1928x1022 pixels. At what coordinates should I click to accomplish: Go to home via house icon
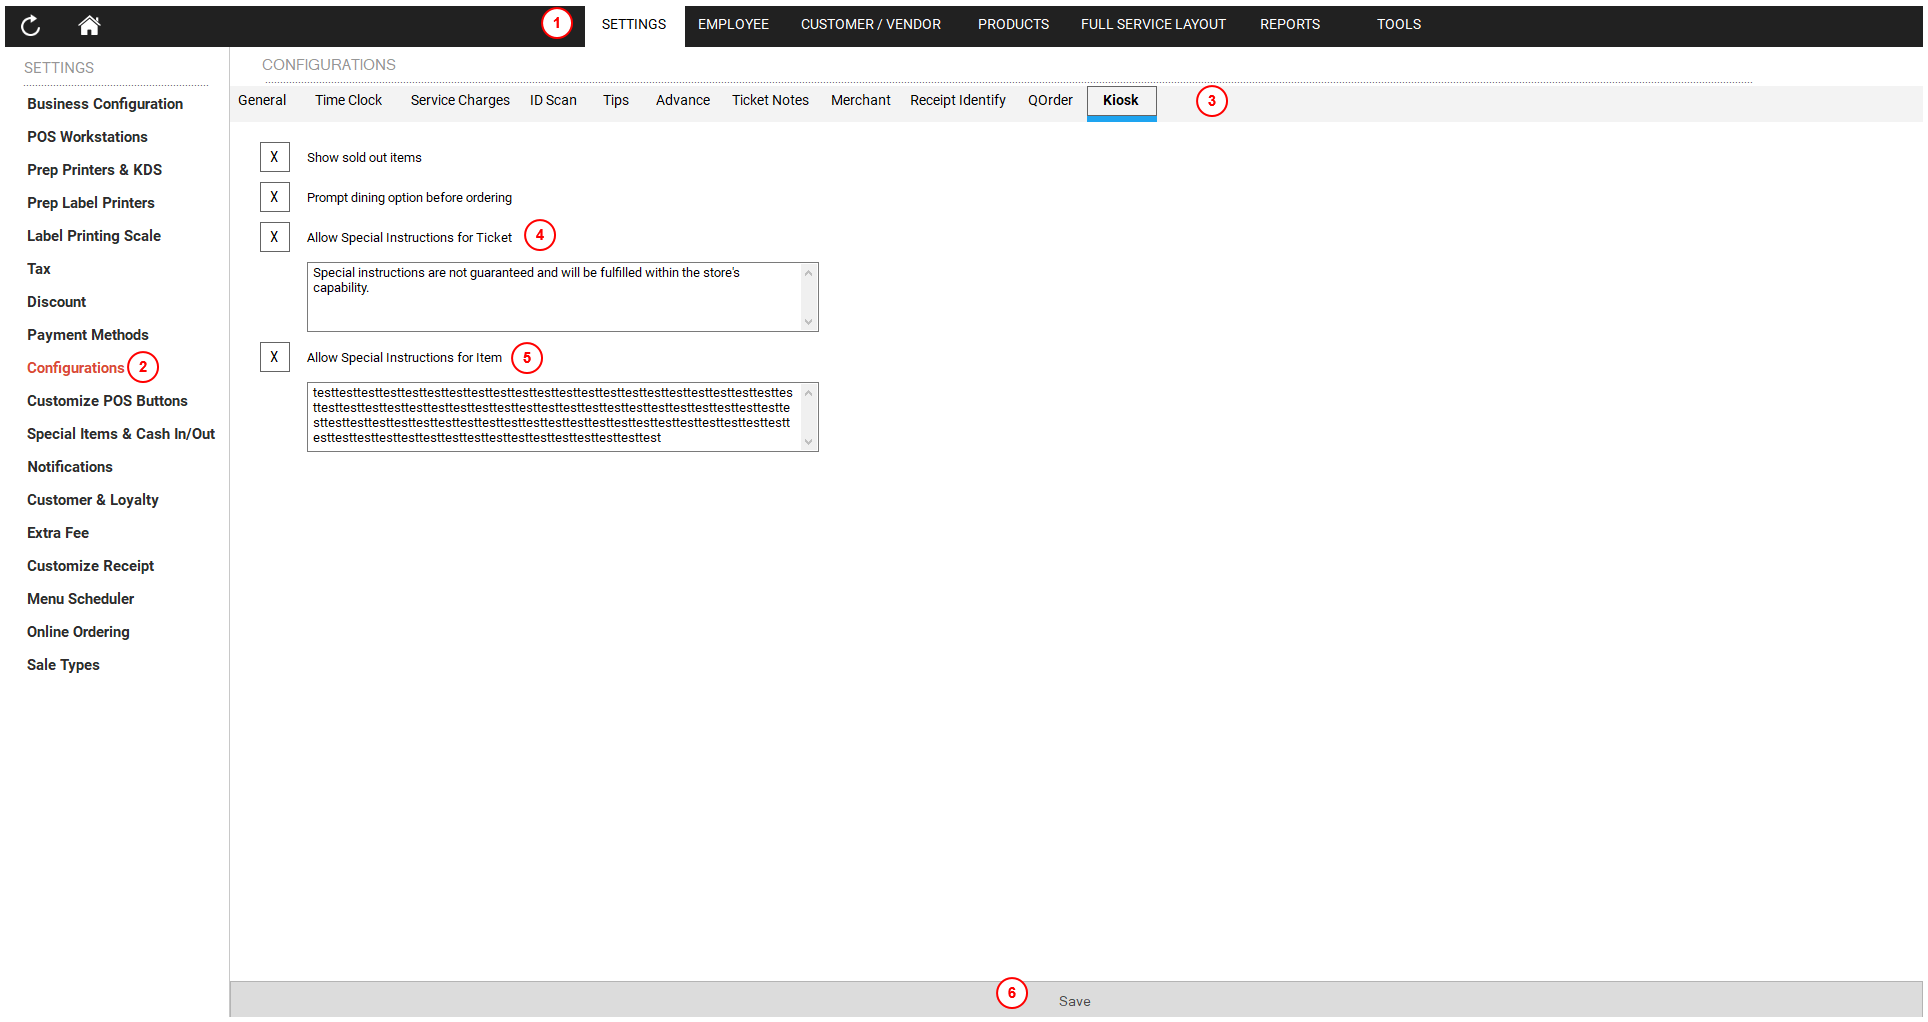tap(89, 26)
